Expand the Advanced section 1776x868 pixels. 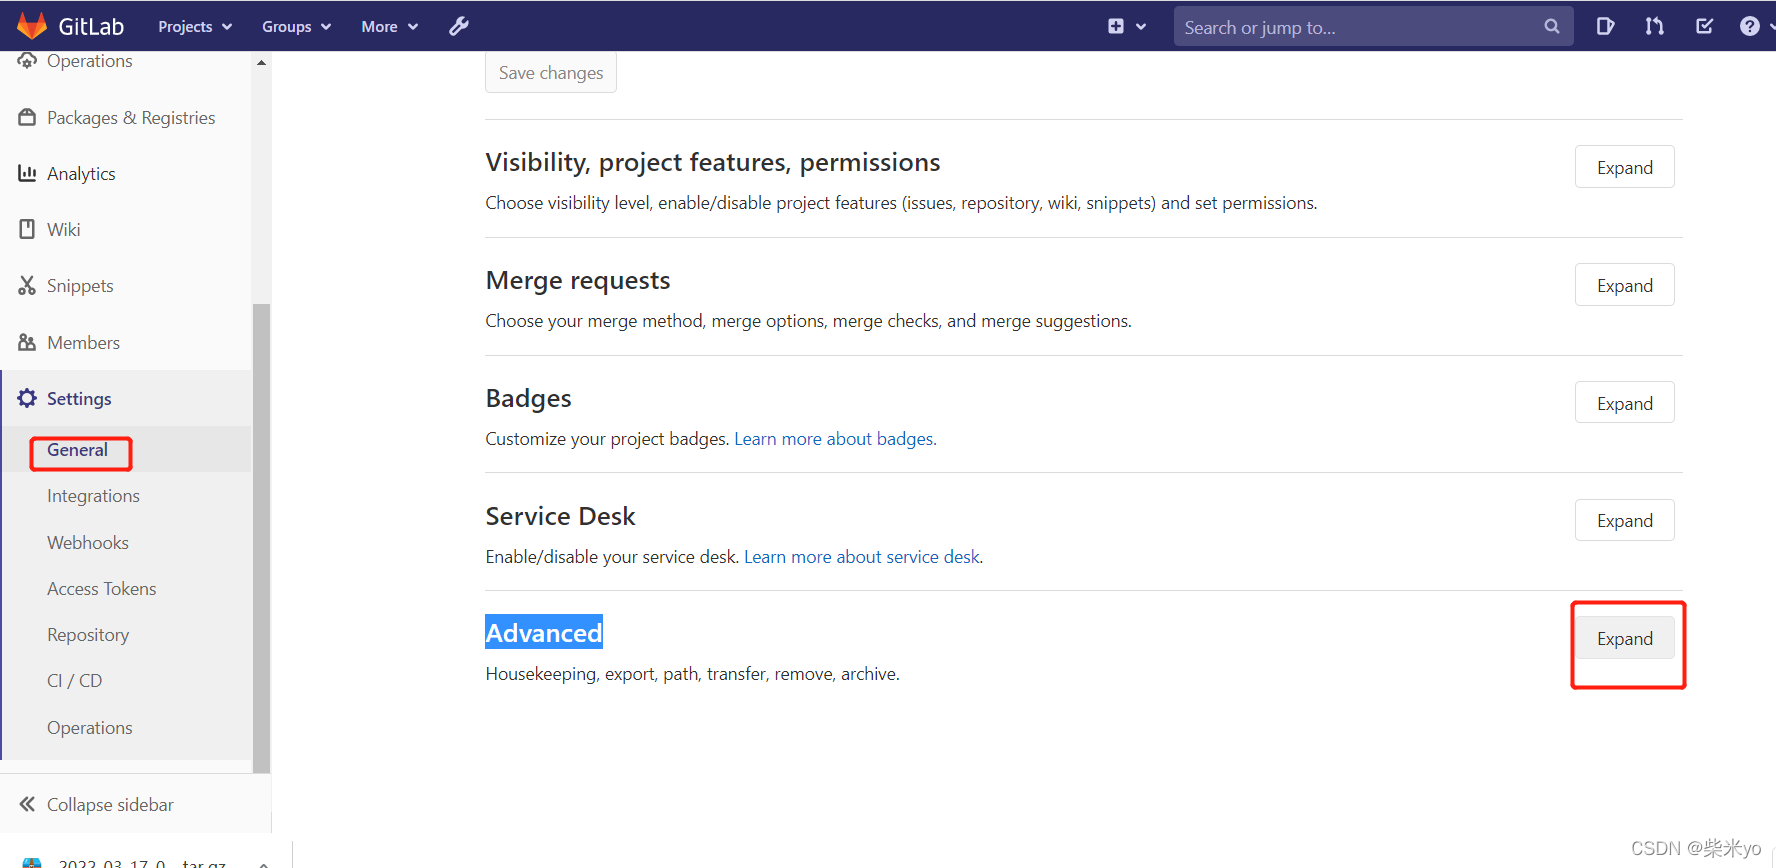click(1624, 638)
